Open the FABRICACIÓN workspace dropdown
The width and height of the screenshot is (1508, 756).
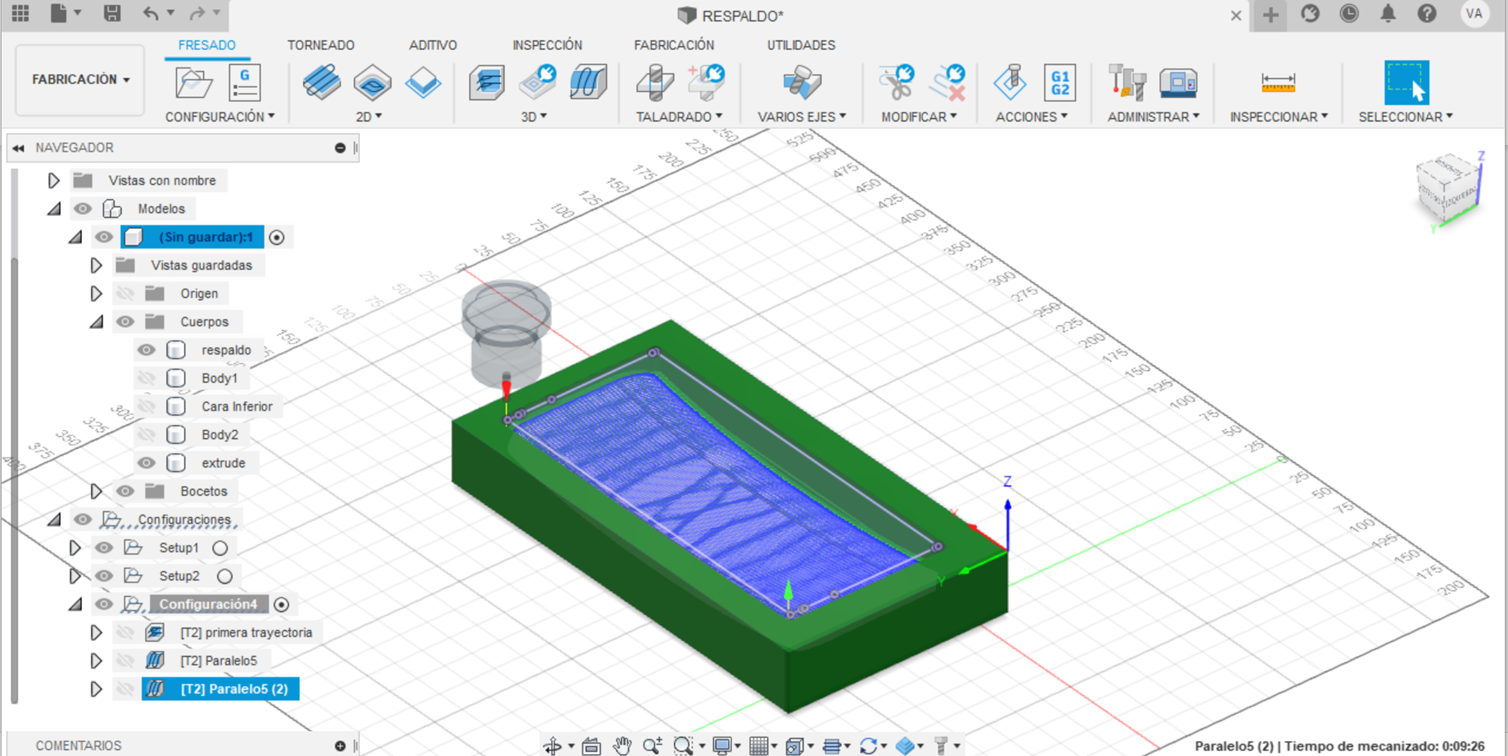coord(81,79)
